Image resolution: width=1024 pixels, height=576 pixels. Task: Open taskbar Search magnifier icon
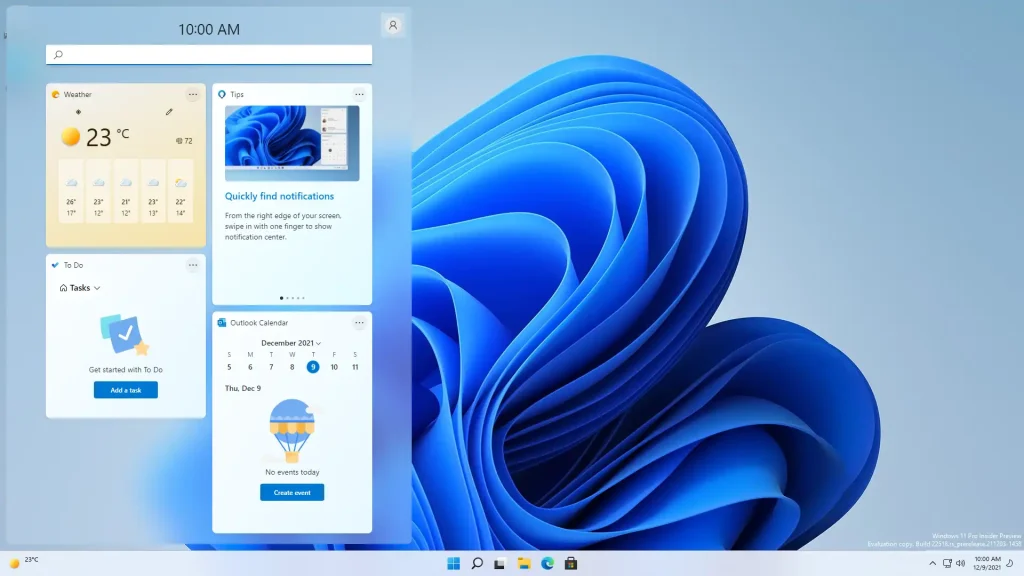477,564
